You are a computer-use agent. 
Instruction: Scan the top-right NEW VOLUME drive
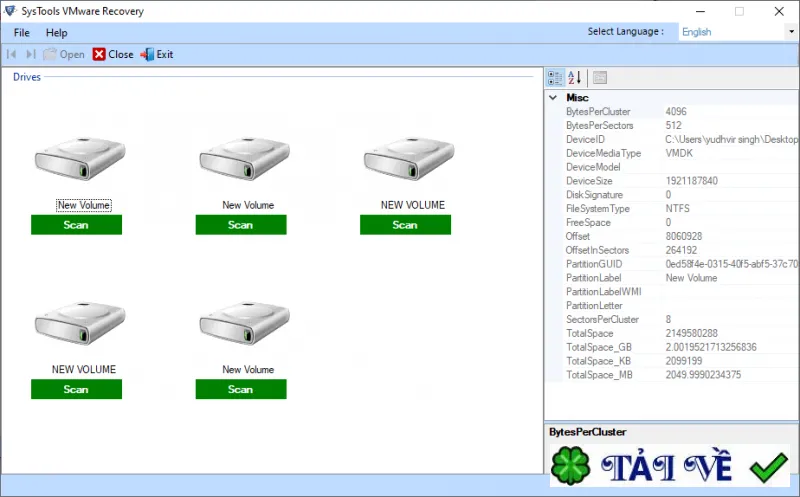pos(405,225)
